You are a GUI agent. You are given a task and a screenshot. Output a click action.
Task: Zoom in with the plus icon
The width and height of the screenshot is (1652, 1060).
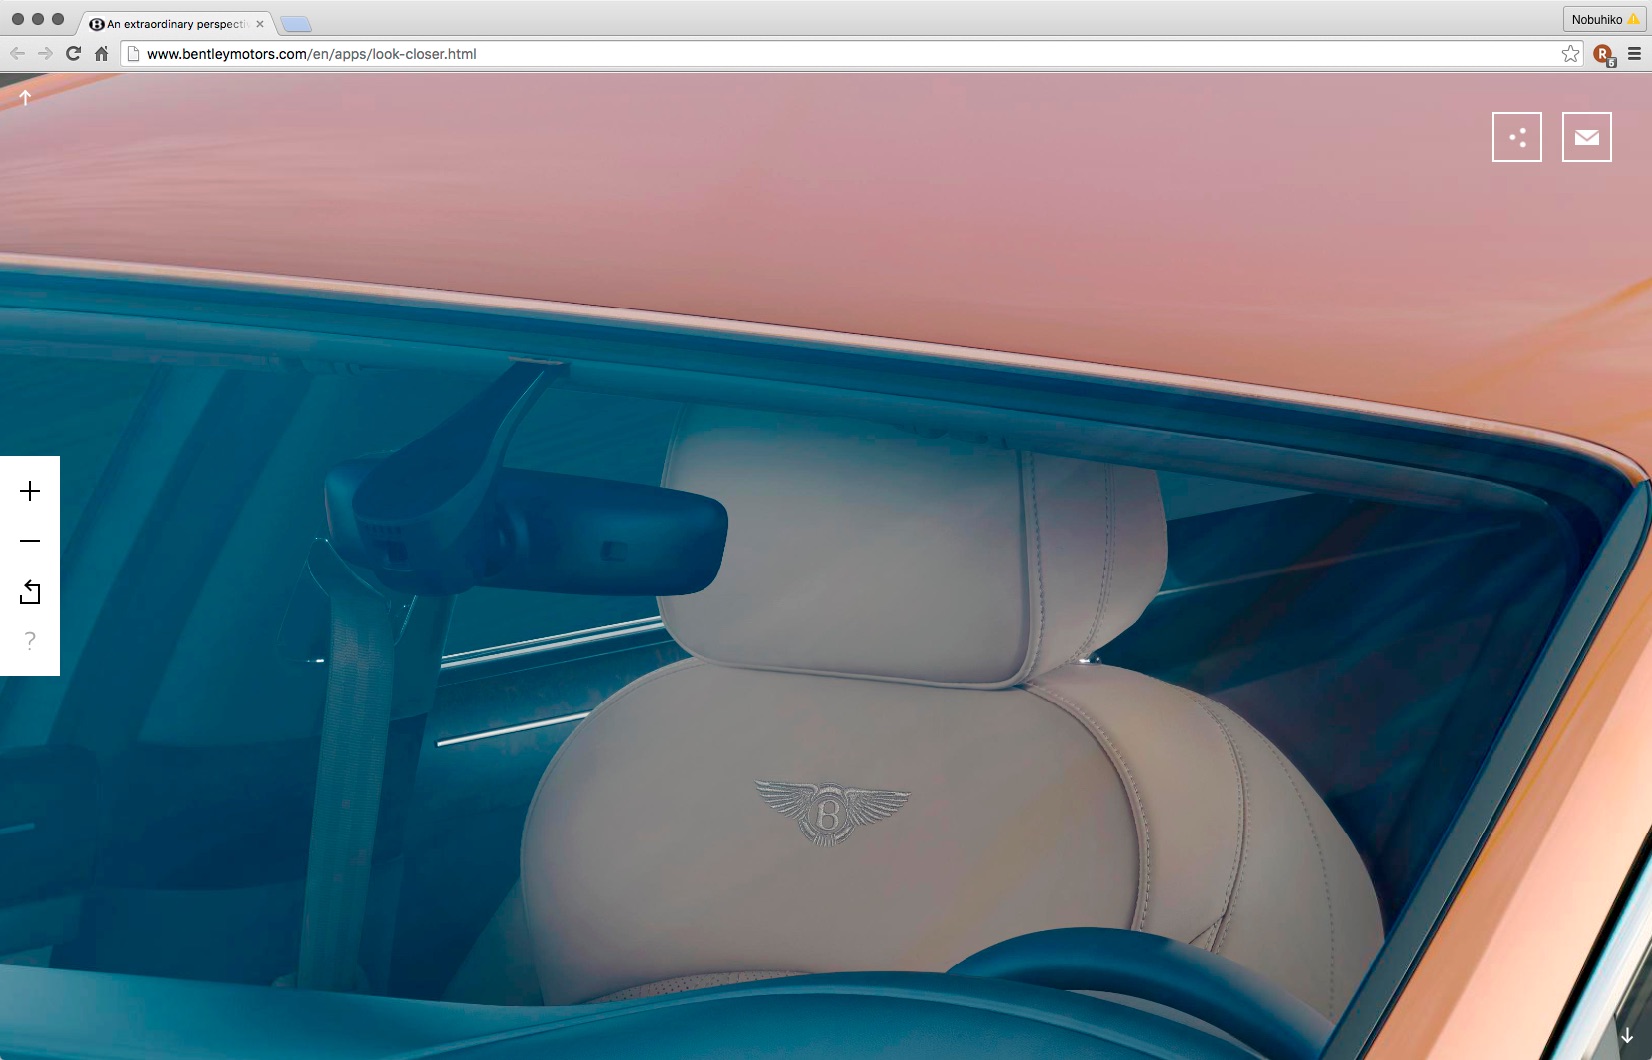point(30,491)
